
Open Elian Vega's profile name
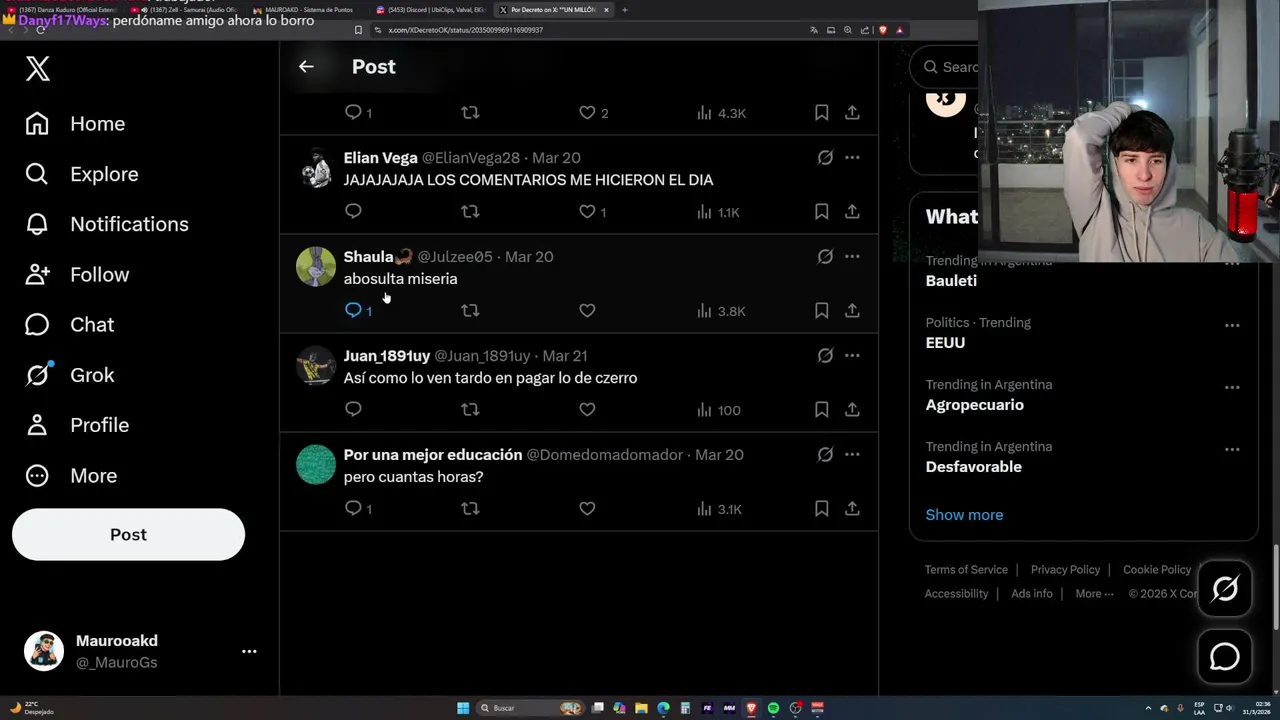(380, 157)
